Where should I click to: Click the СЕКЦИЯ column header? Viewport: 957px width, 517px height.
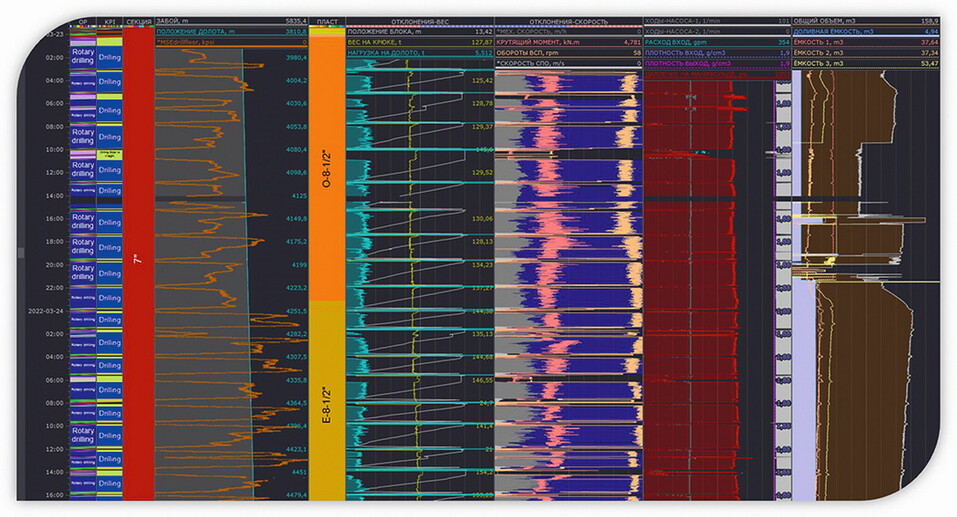(x=138, y=21)
